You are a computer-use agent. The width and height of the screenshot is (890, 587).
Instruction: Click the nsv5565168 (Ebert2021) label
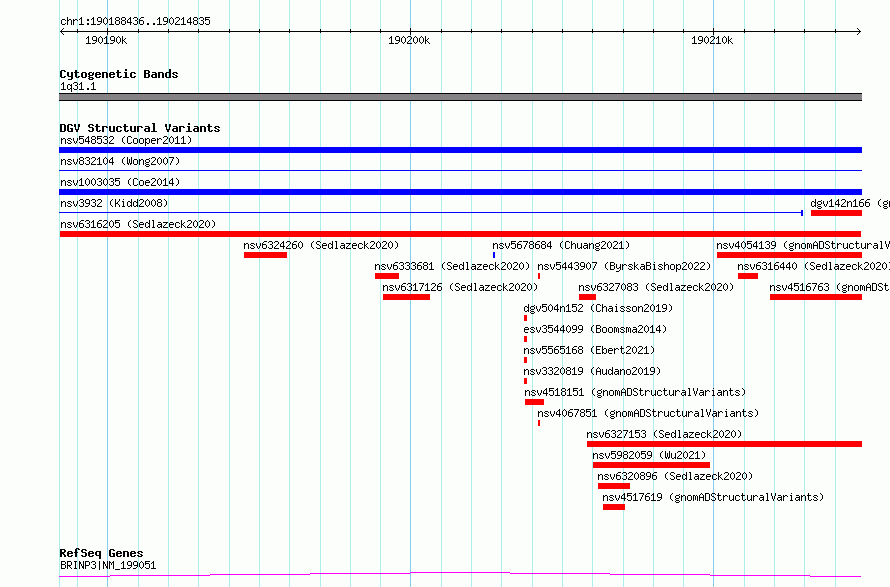click(x=589, y=350)
